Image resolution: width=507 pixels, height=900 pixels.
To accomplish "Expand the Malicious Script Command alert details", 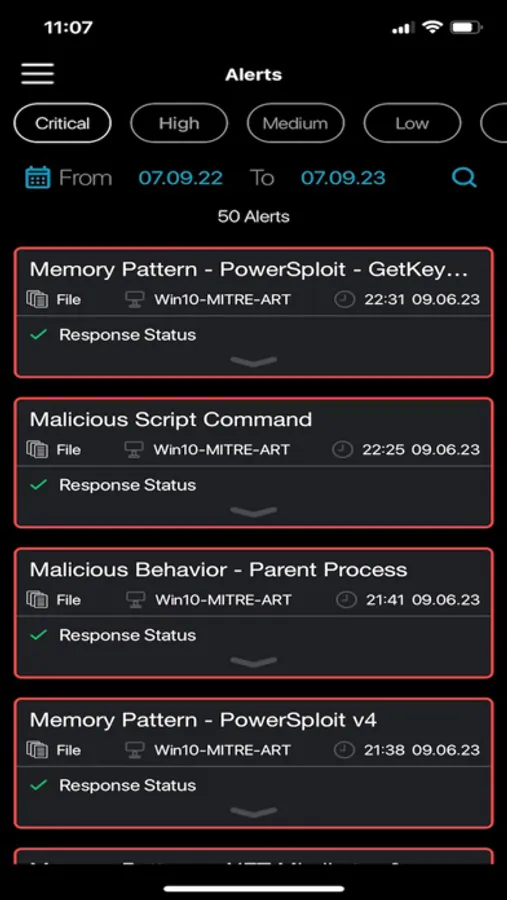I will [253, 511].
